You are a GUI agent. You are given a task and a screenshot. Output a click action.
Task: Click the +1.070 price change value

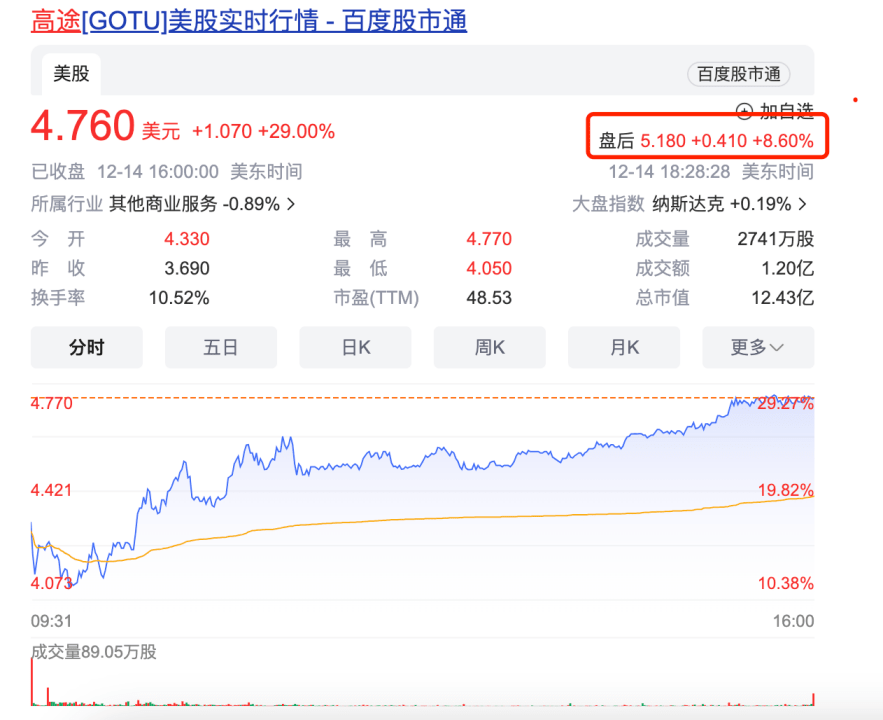pos(222,131)
